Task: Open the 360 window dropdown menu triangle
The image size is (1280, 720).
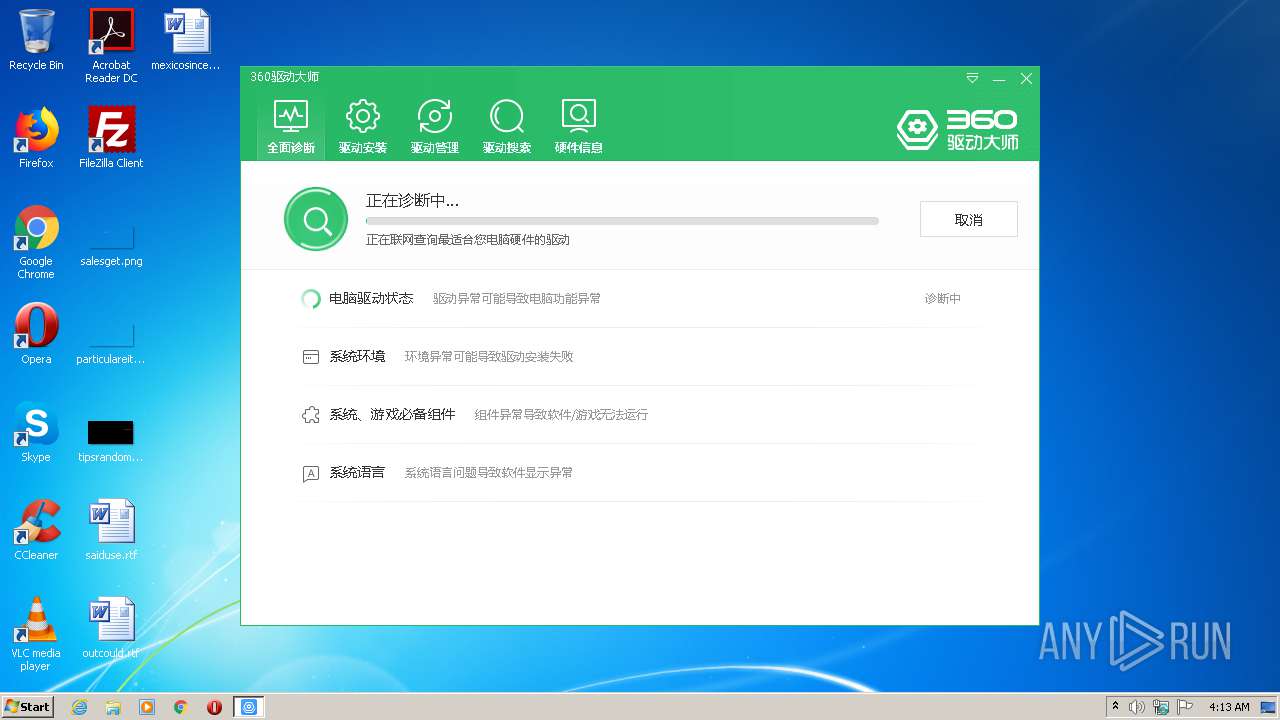Action: [972, 78]
